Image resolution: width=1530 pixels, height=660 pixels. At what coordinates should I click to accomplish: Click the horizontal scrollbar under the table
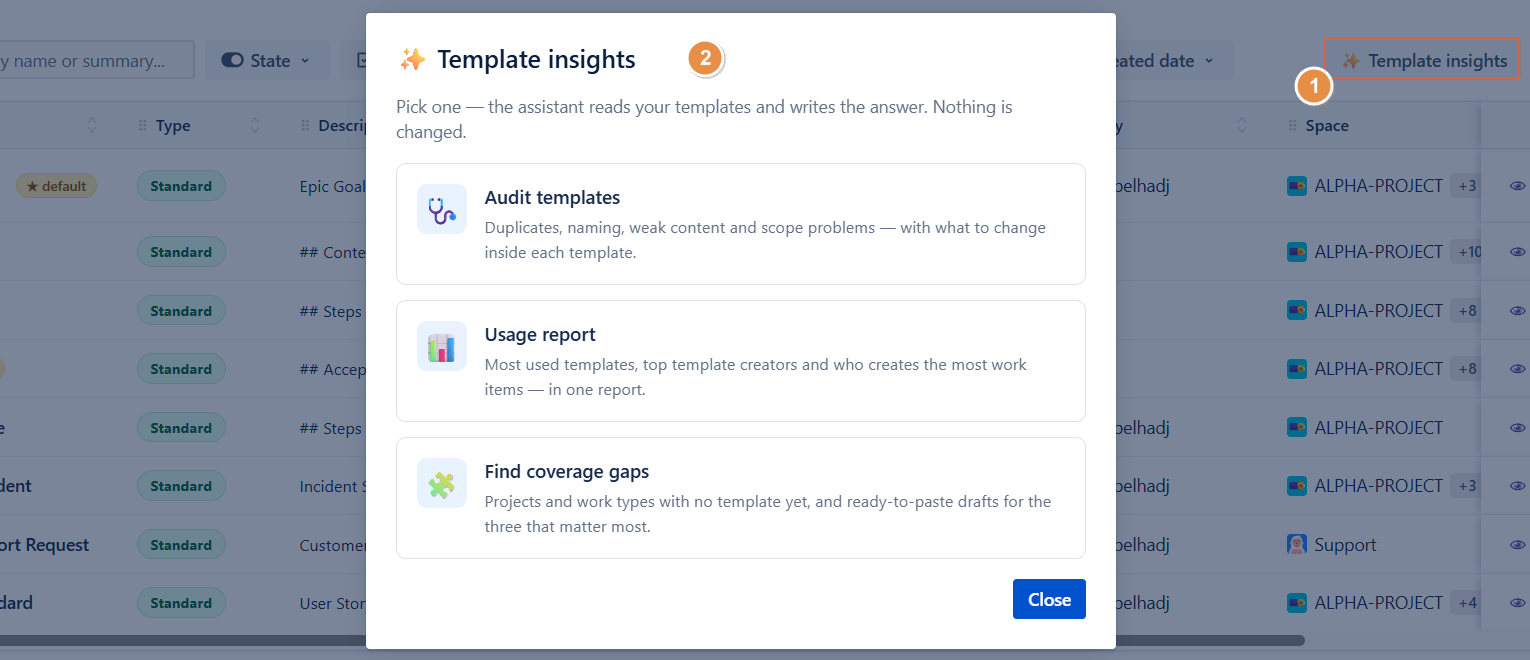coord(652,640)
